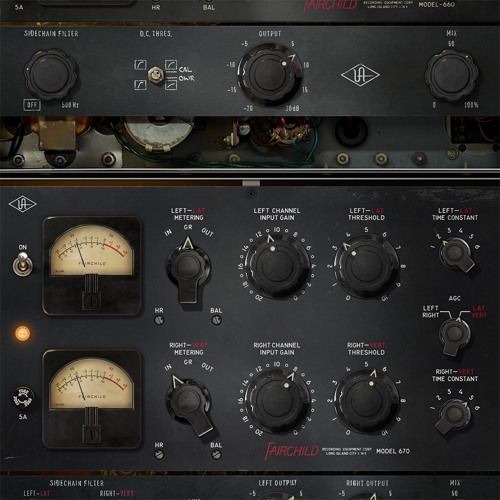Click the 5A fuse holder cap
The height and width of the screenshot is (500, 500).
coord(23,398)
